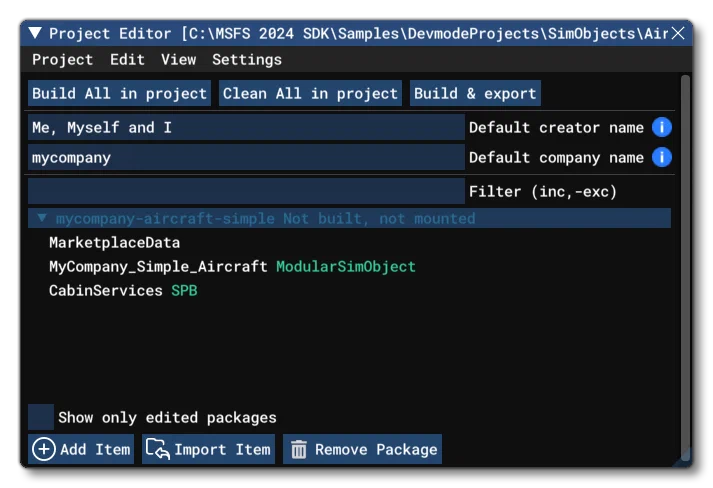
Task: Select the MarketplaceData item
Action: [115, 242]
